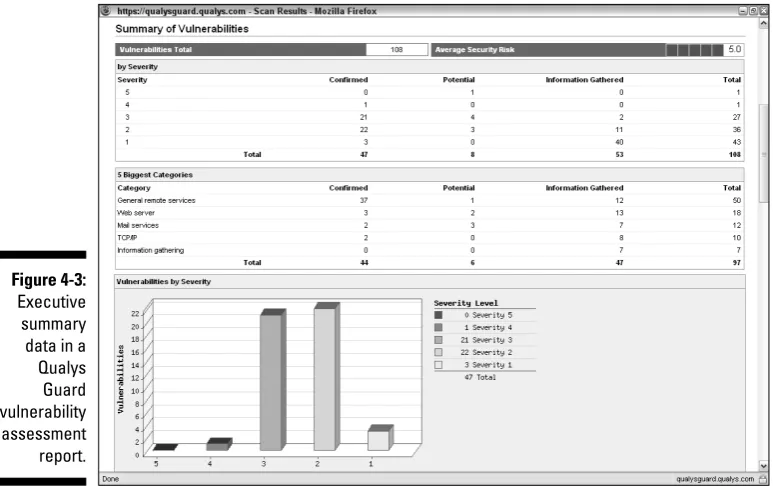Click the Severity column header
The width and height of the screenshot is (773, 486).
pyautogui.click(x=132, y=79)
